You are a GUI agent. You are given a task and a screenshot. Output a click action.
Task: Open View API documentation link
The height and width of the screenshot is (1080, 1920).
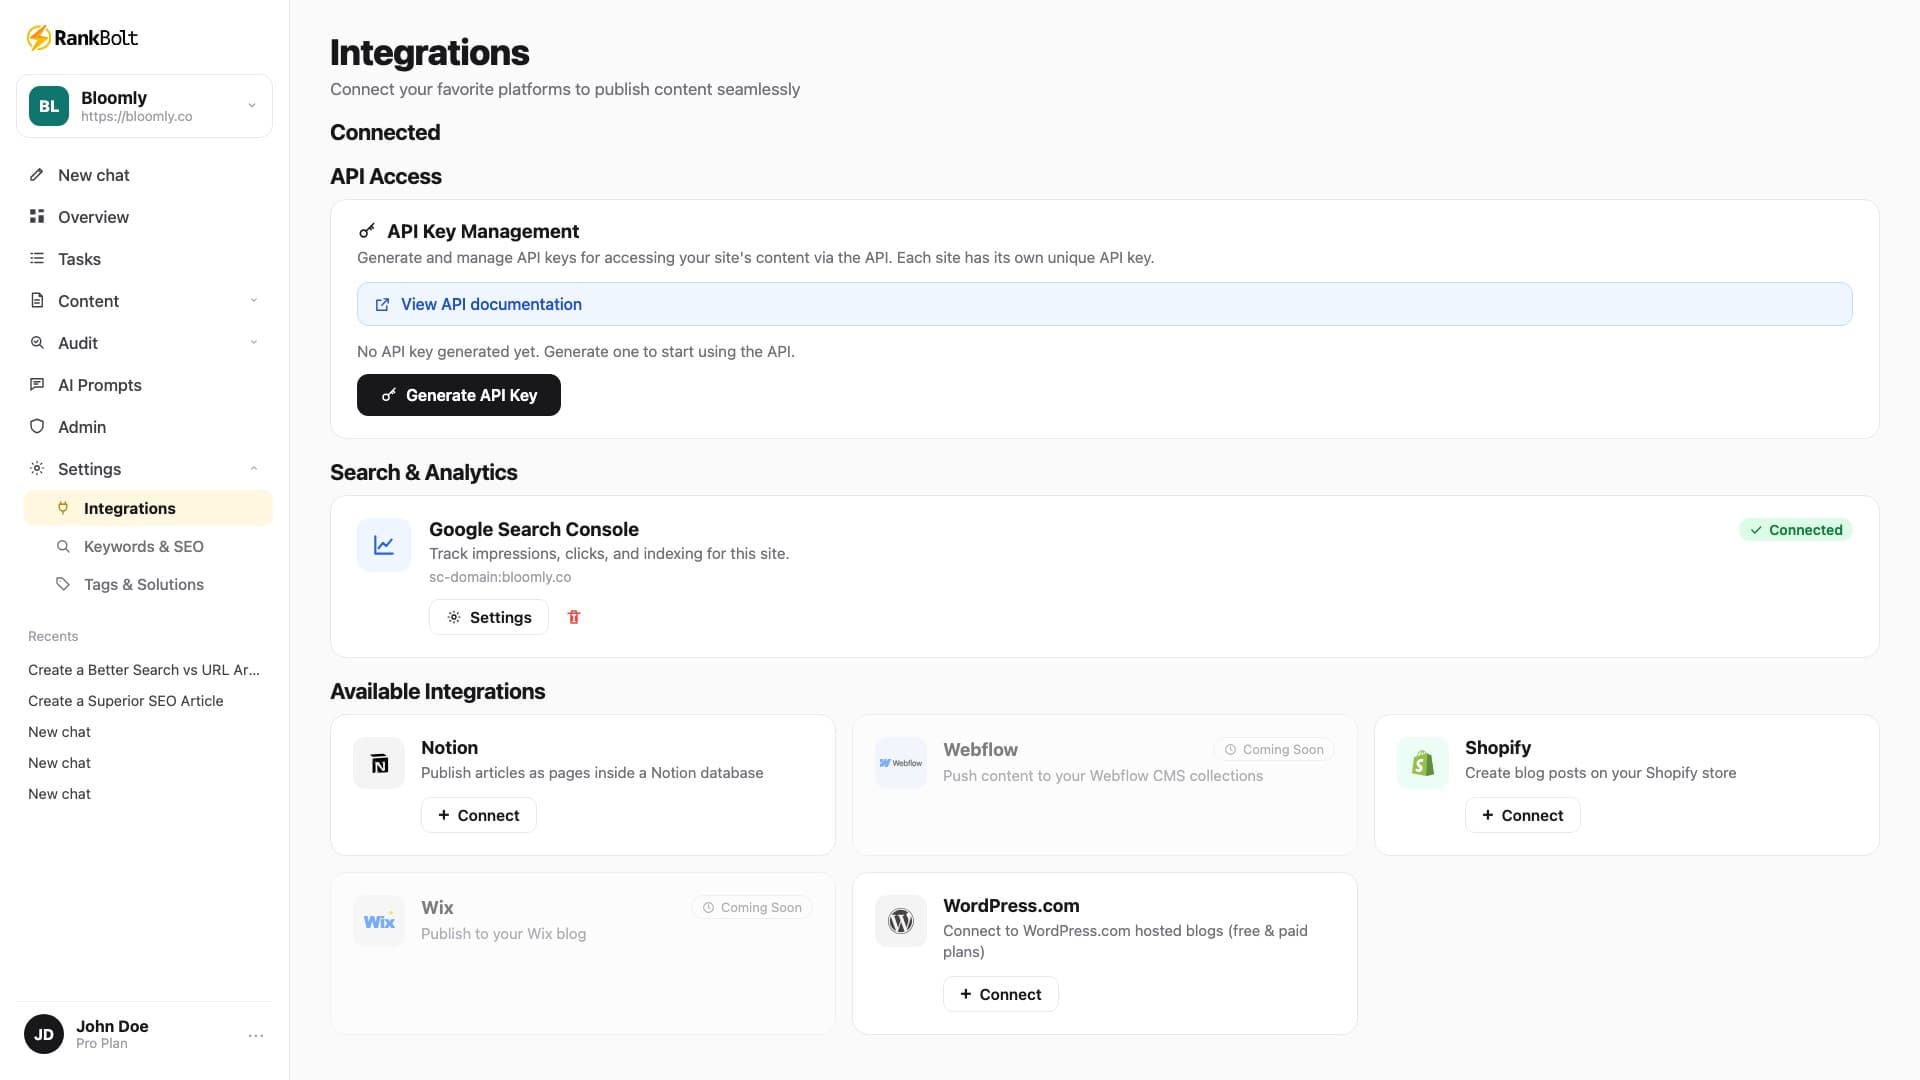(1104, 304)
